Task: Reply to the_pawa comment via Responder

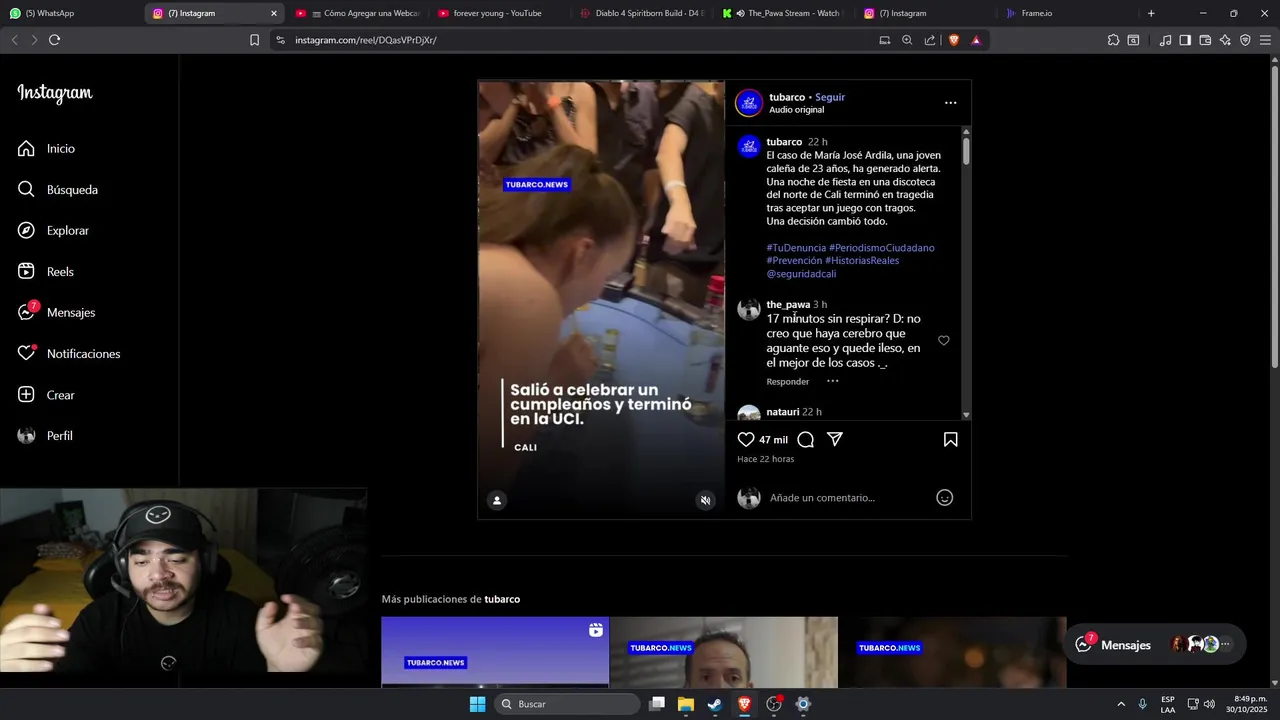Action: pyautogui.click(x=788, y=381)
